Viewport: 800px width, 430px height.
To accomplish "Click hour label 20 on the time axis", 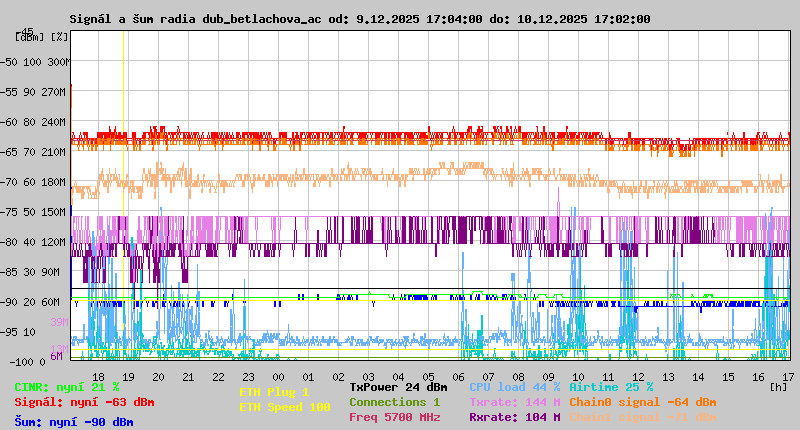I will click(x=159, y=377).
